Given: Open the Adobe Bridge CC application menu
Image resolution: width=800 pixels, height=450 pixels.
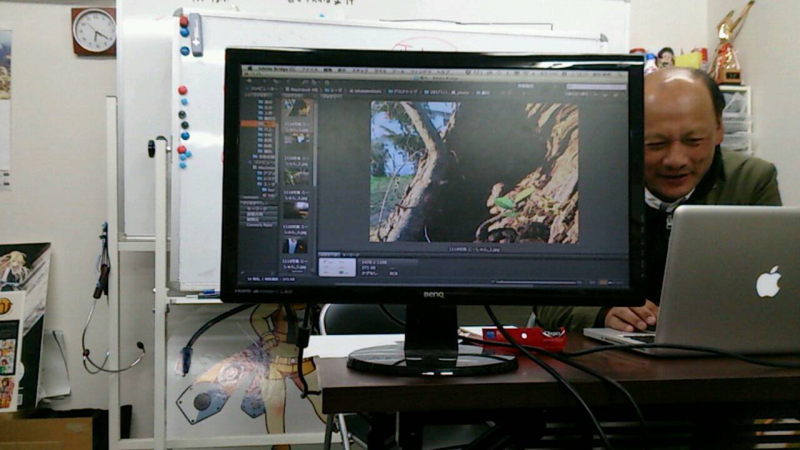Looking at the screenshot, I should pos(277,69).
